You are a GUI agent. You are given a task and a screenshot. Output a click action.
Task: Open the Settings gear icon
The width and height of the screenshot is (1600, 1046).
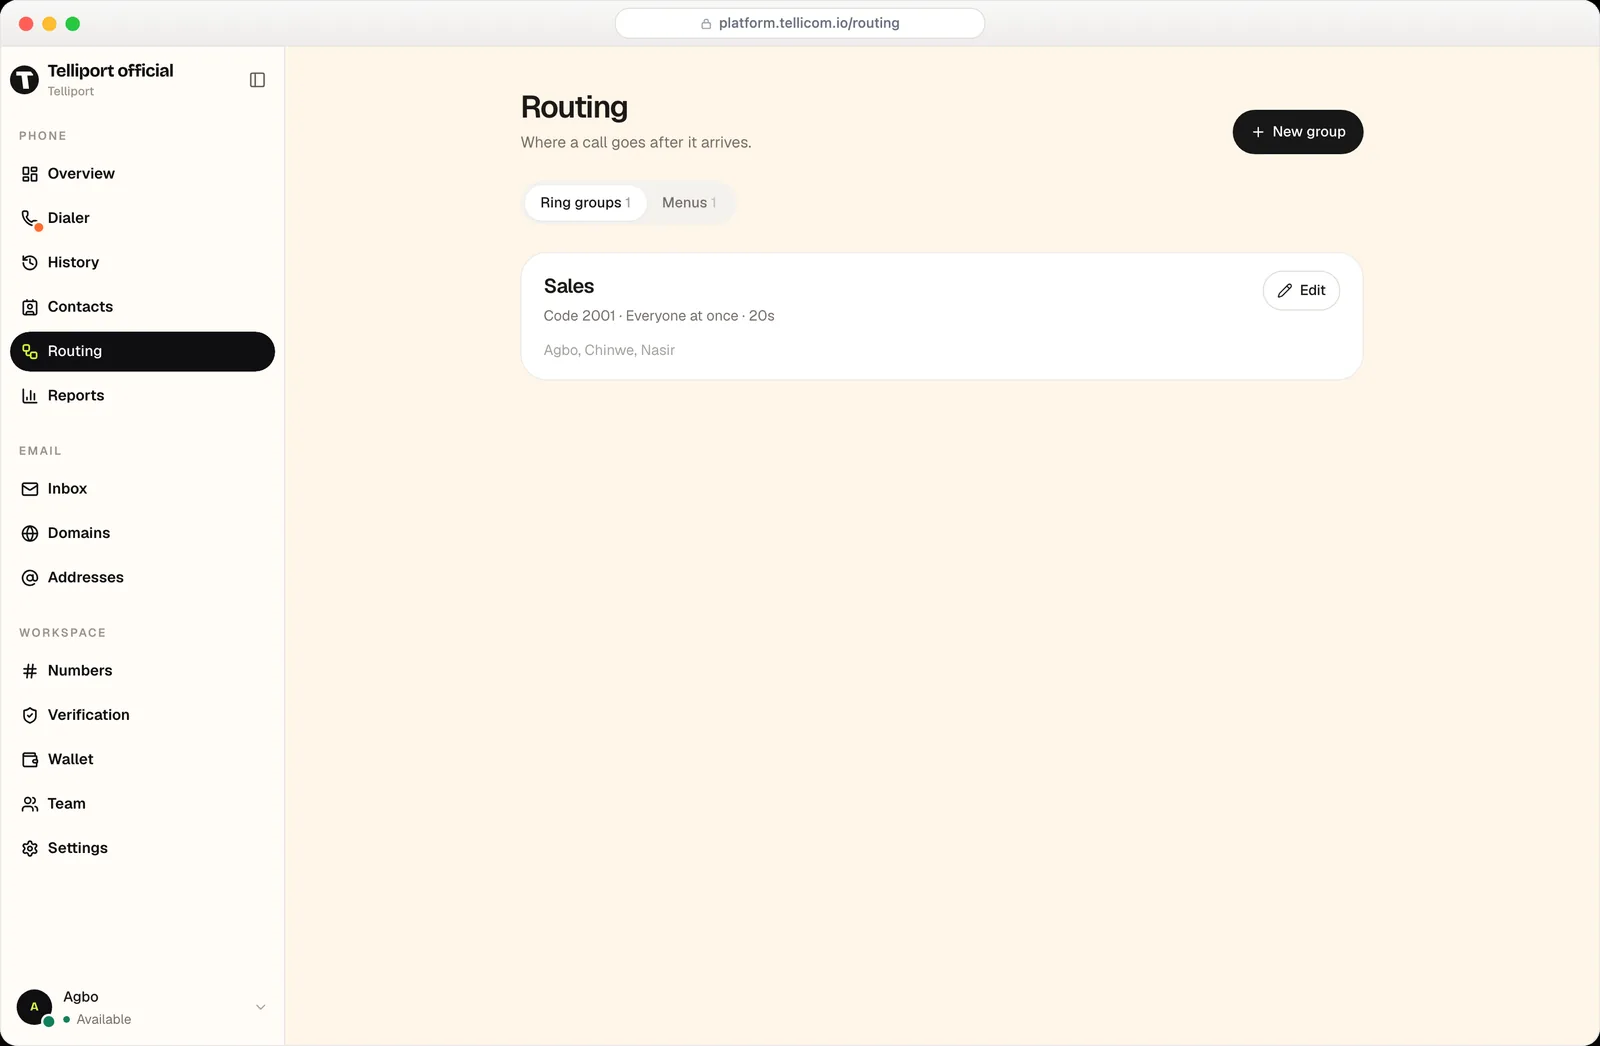coord(30,848)
